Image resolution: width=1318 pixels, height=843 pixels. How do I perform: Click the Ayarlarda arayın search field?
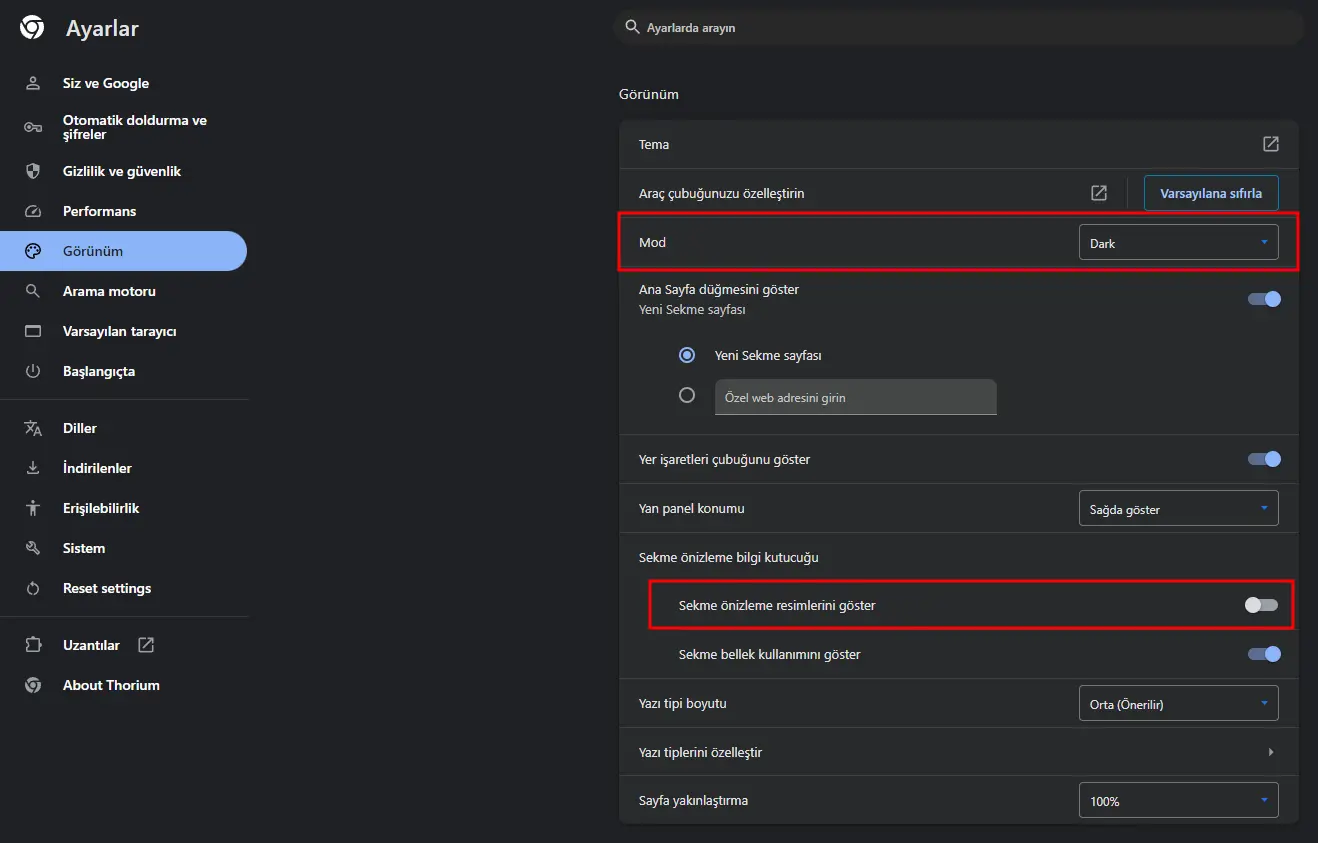click(x=959, y=28)
